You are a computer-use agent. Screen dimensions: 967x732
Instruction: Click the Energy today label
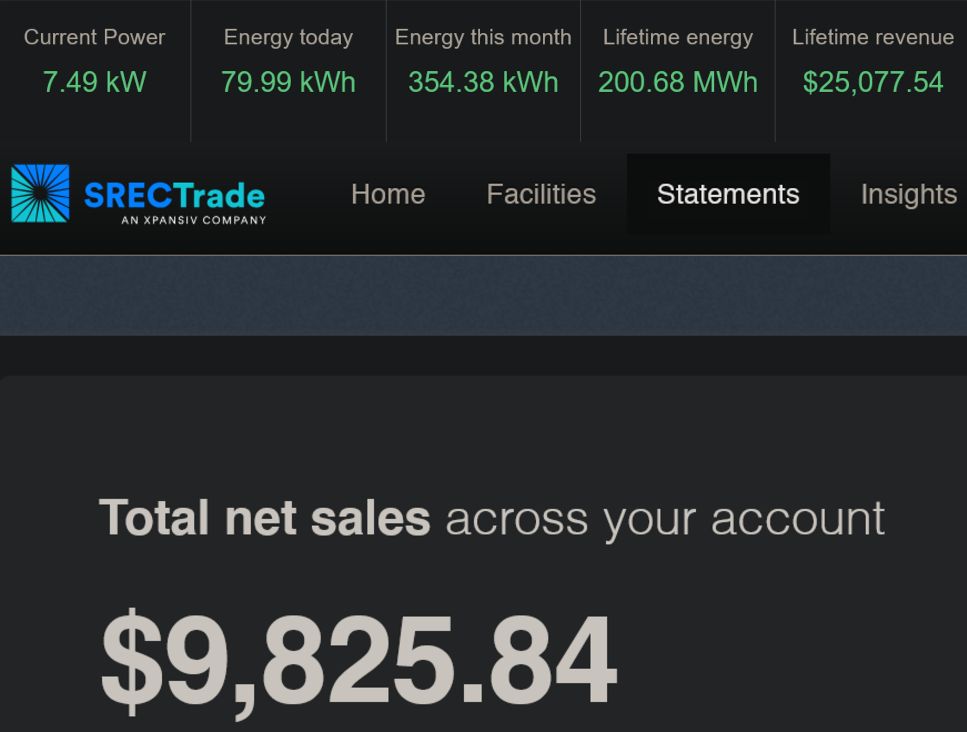(x=288, y=37)
